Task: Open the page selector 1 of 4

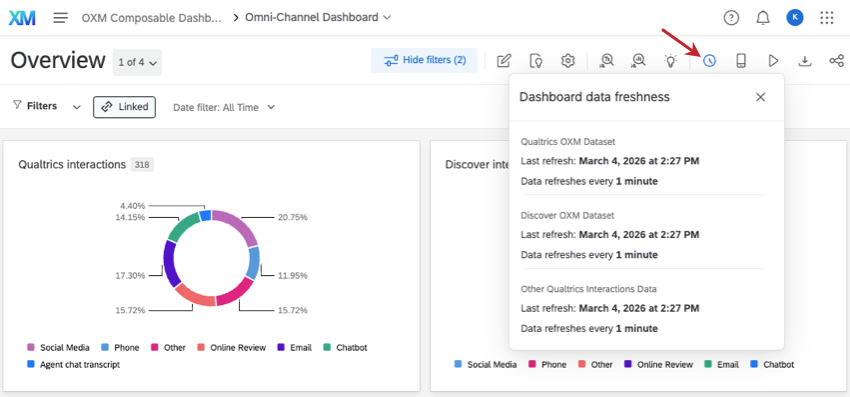Action: pos(137,62)
